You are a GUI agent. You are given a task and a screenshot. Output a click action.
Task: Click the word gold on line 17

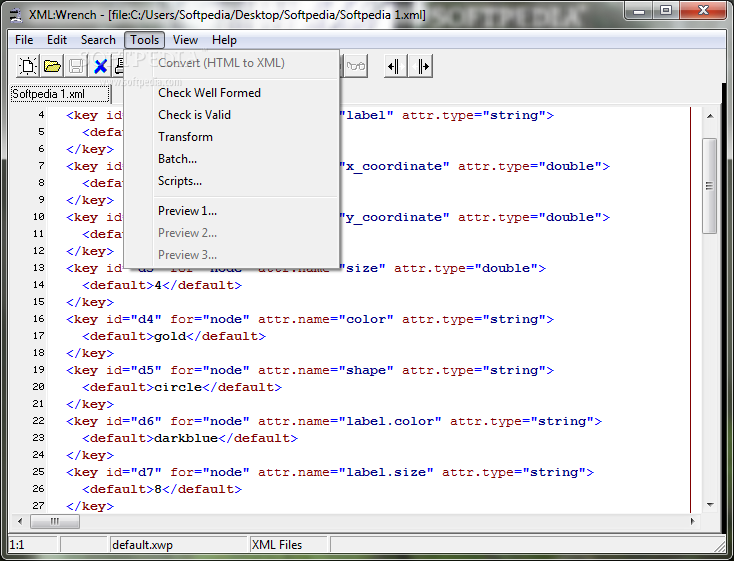(170, 336)
